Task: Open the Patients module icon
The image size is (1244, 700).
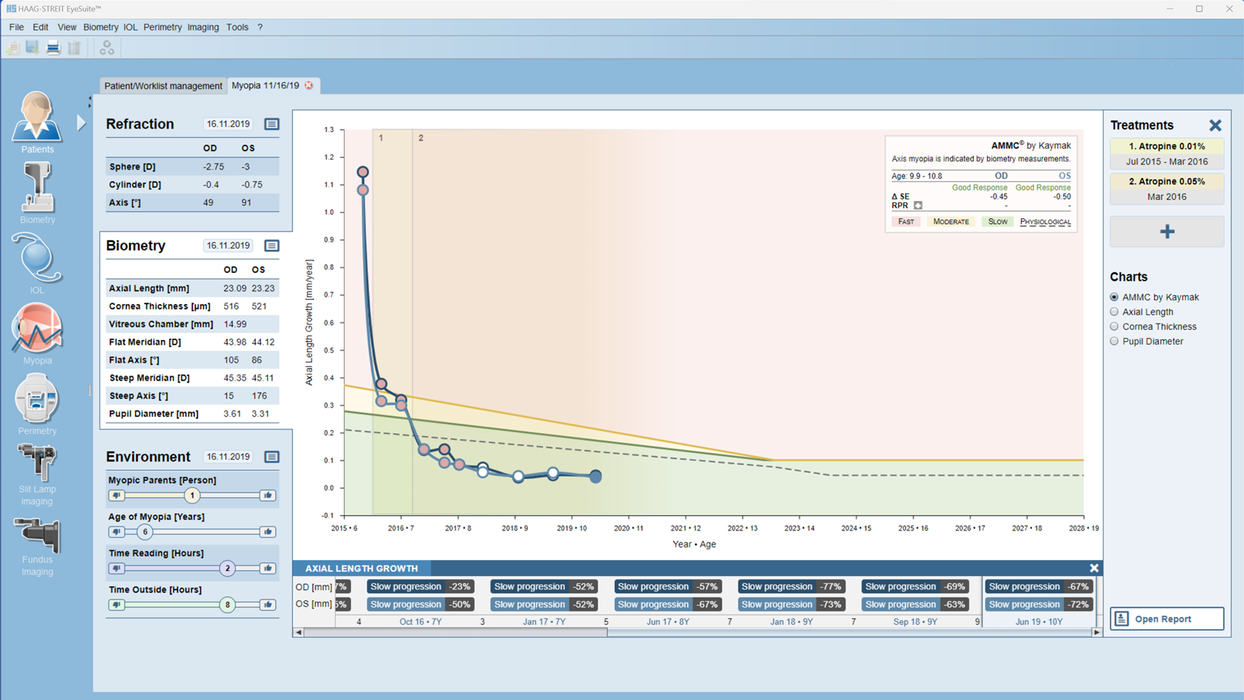Action: [x=37, y=118]
